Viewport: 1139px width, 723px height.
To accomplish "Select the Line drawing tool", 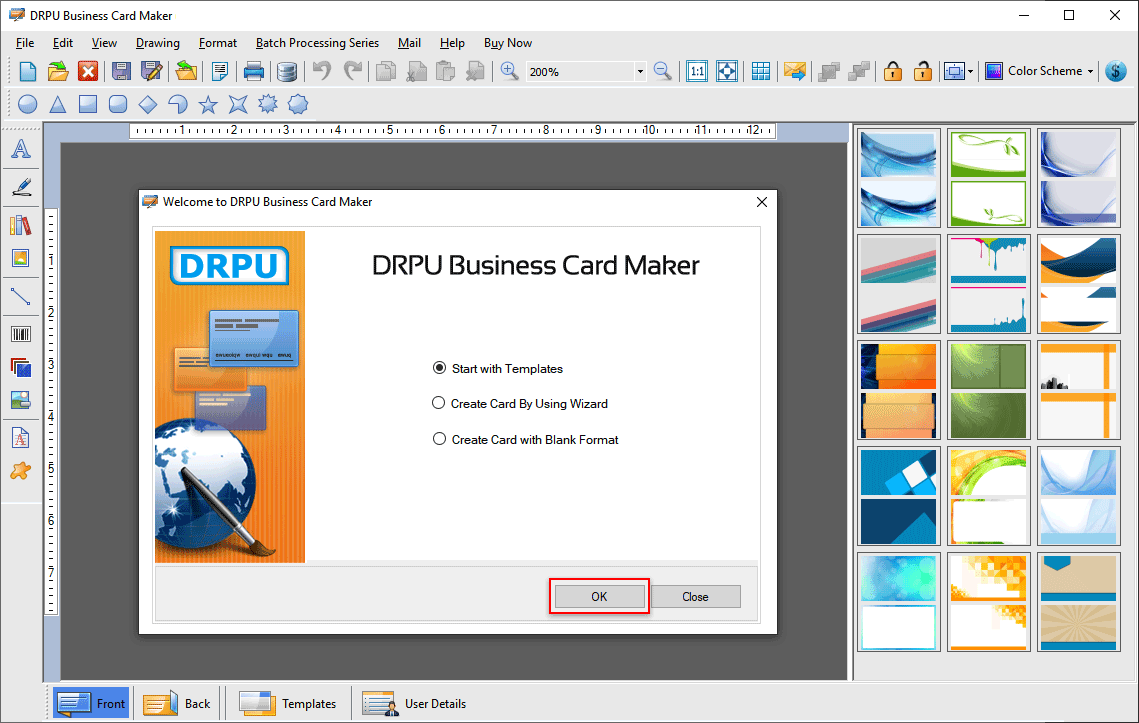I will tap(21, 296).
